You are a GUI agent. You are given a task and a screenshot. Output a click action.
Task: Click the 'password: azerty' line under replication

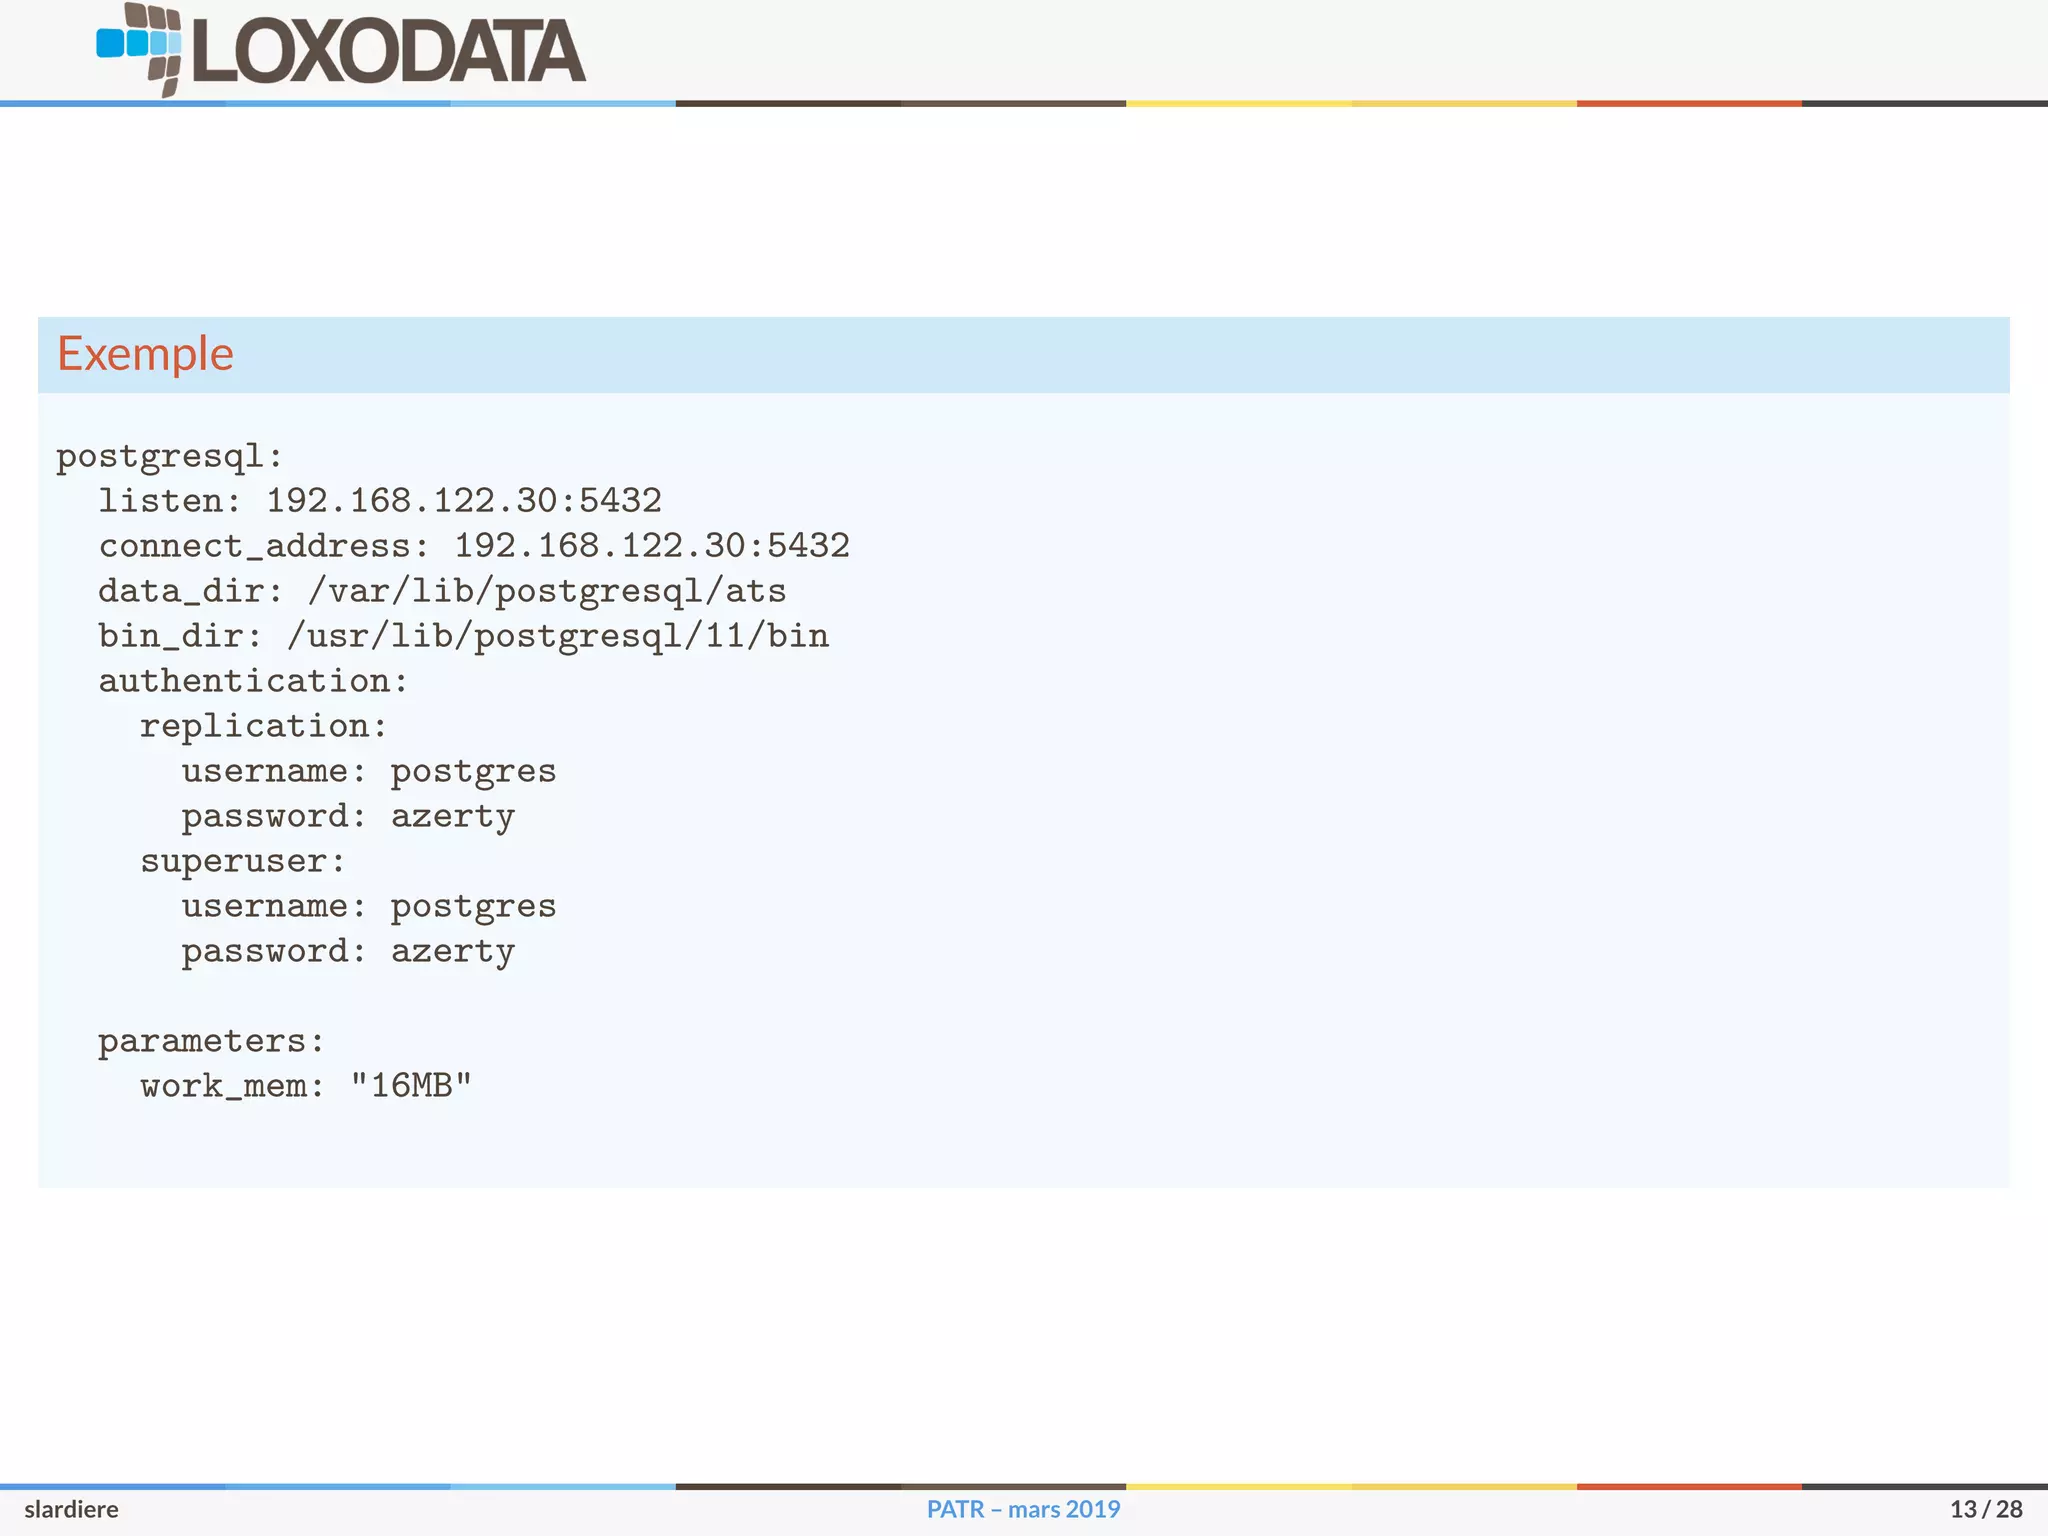click(348, 817)
